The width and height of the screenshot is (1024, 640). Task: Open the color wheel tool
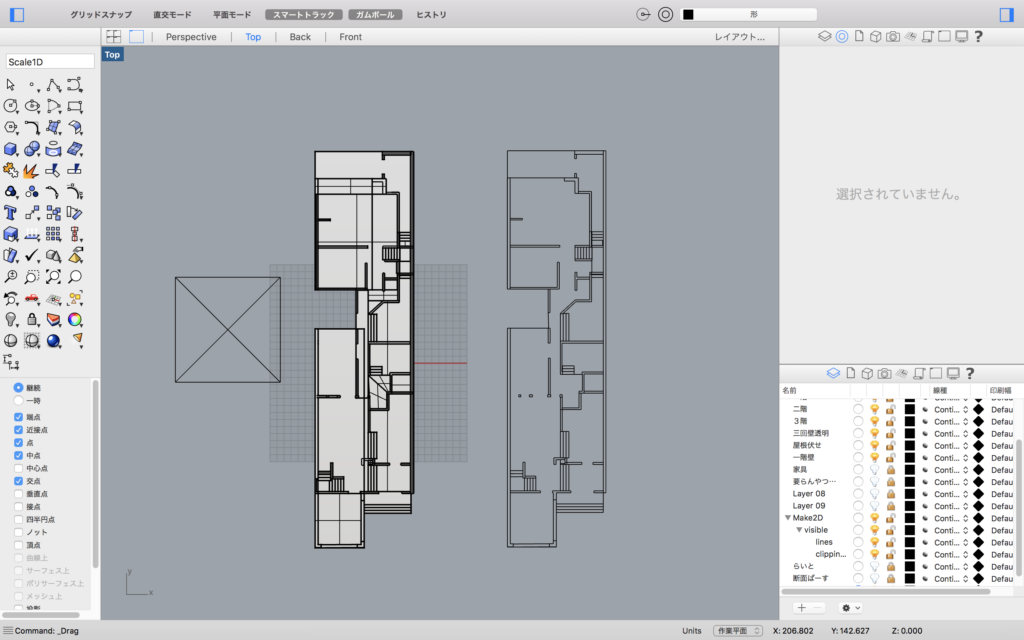click(x=75, y=319)
